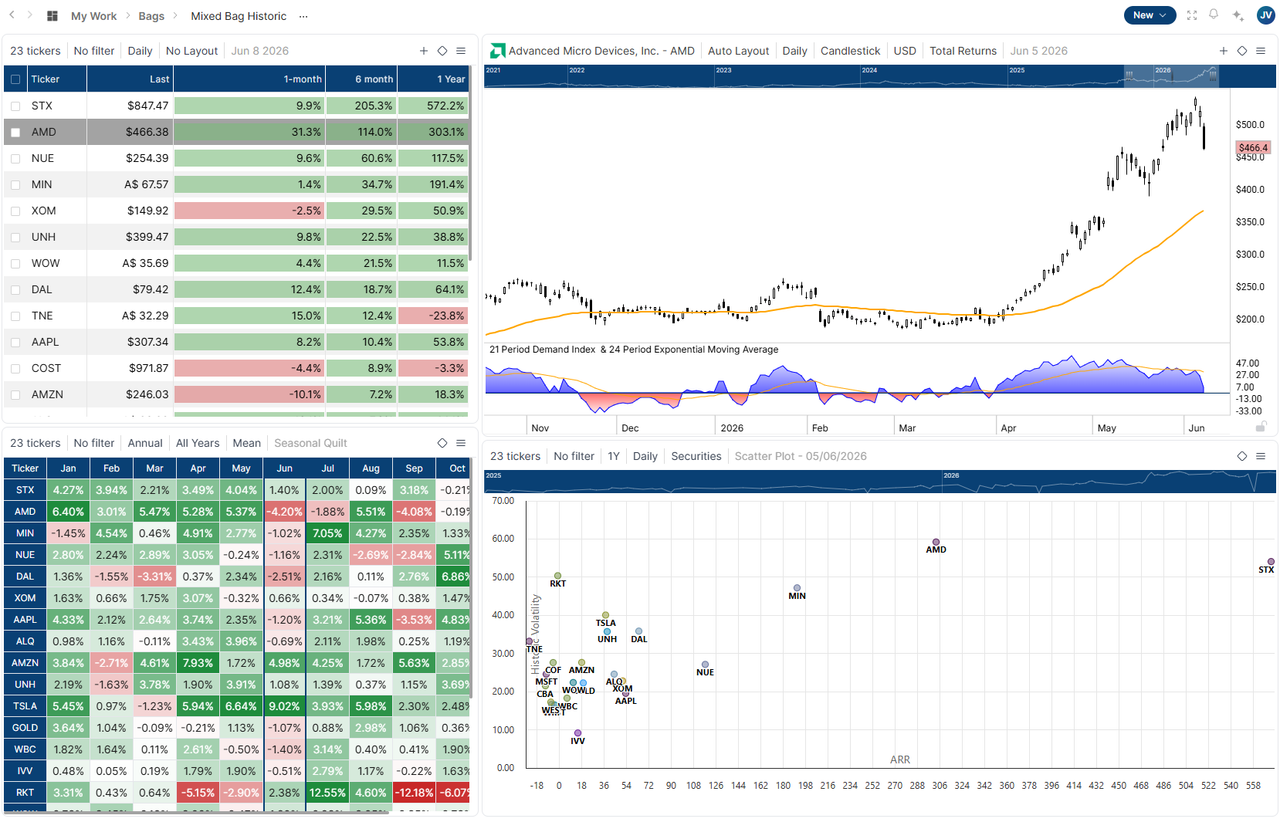Open the notifications bell
Image resolution: width=1280 pixels, height=818 pixels.
click(x=1214, y=15)
